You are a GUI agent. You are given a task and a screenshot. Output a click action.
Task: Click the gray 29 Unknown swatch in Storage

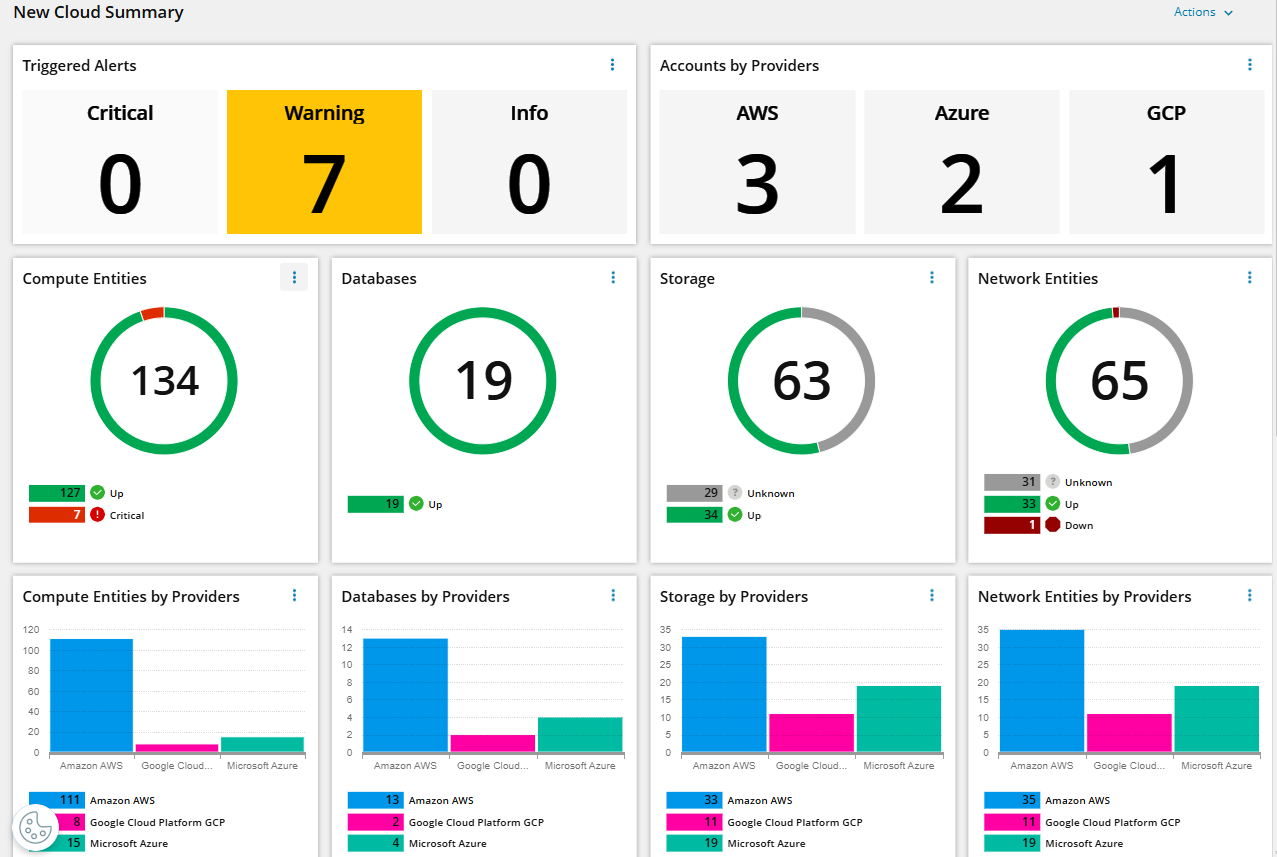[695, 493]
